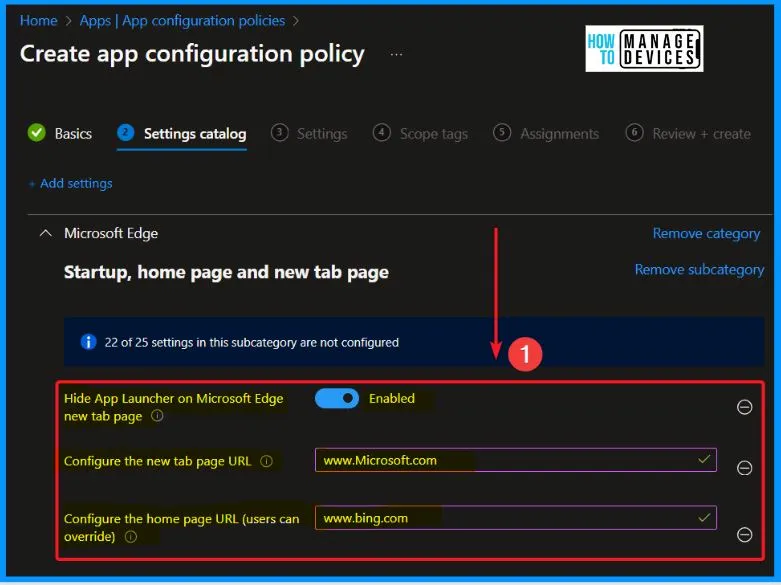Remove the home page URL setting with its minus icon
The image size is (781, 585).
click(x=744, y=535)
